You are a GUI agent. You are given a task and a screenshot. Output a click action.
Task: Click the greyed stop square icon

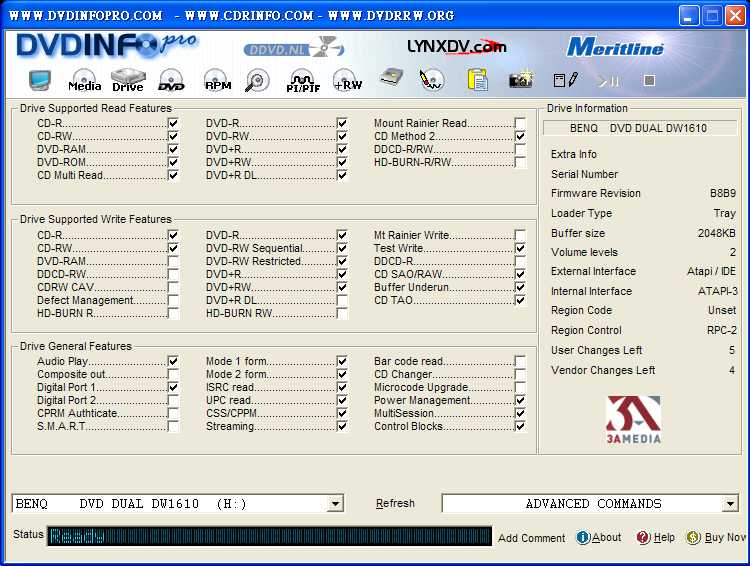click(x=649, y=80)
